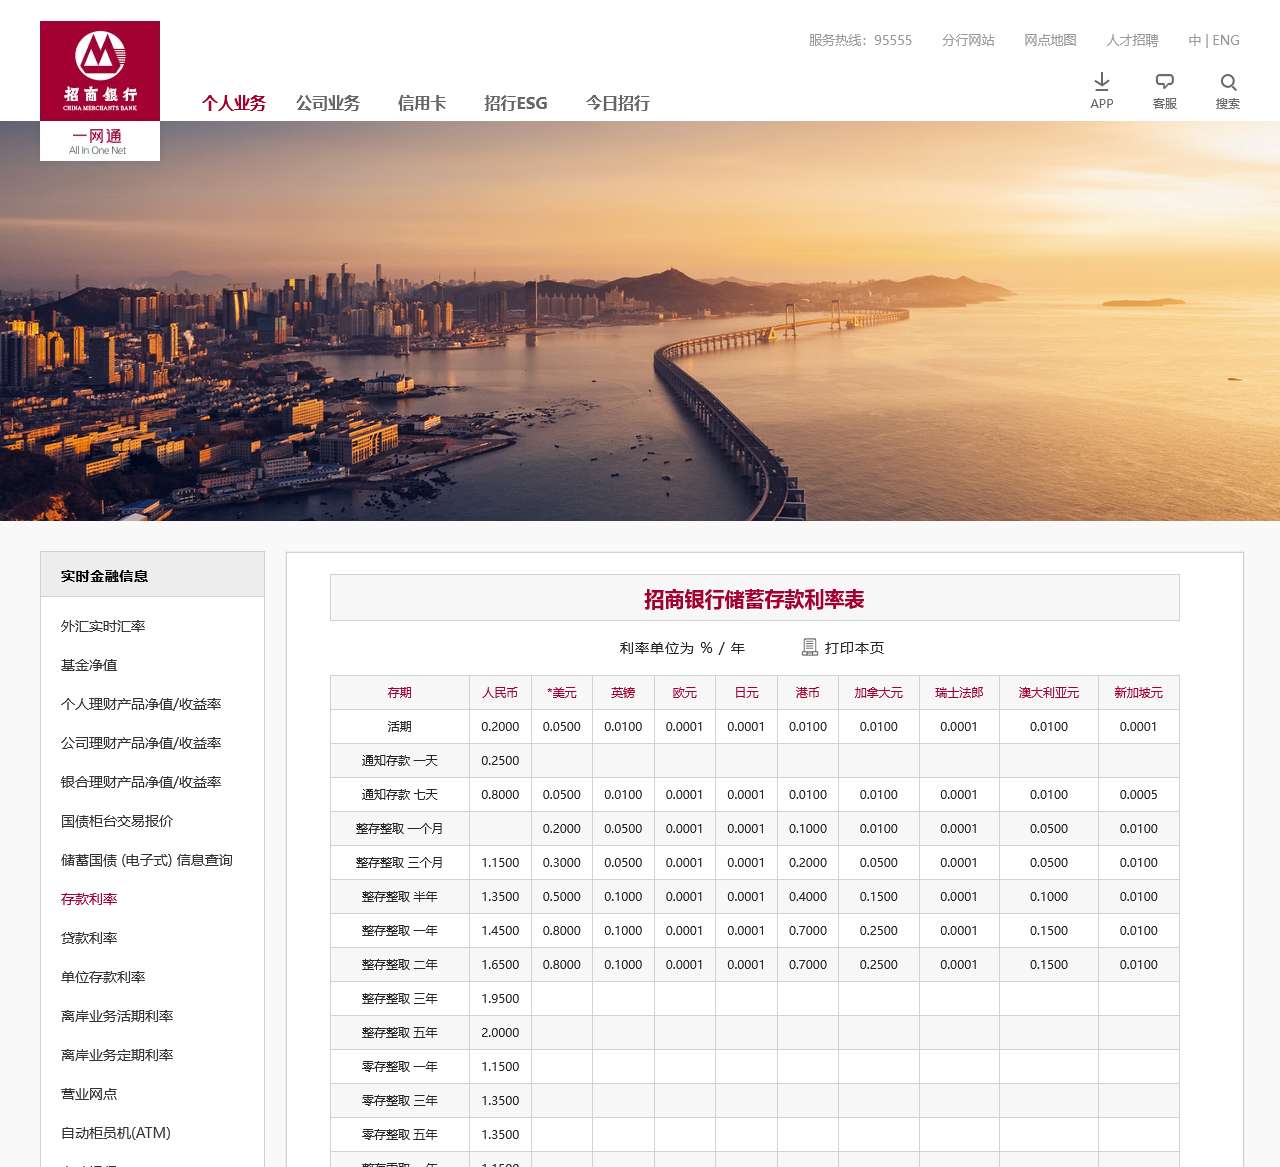Open 外汇实时汇率 in the sidebar

coord(103,626)
